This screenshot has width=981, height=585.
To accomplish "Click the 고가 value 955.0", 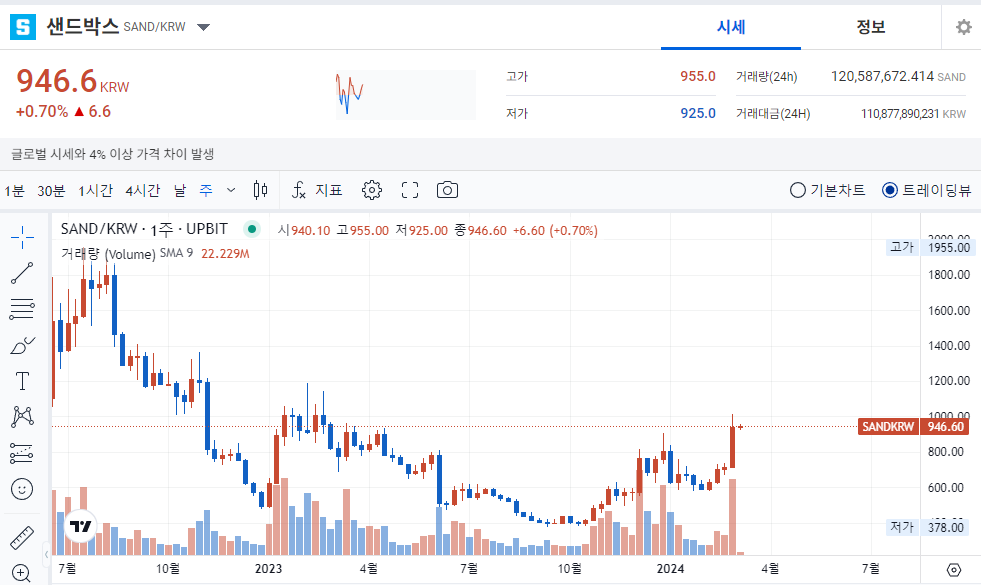I will (x=698, y=76).
